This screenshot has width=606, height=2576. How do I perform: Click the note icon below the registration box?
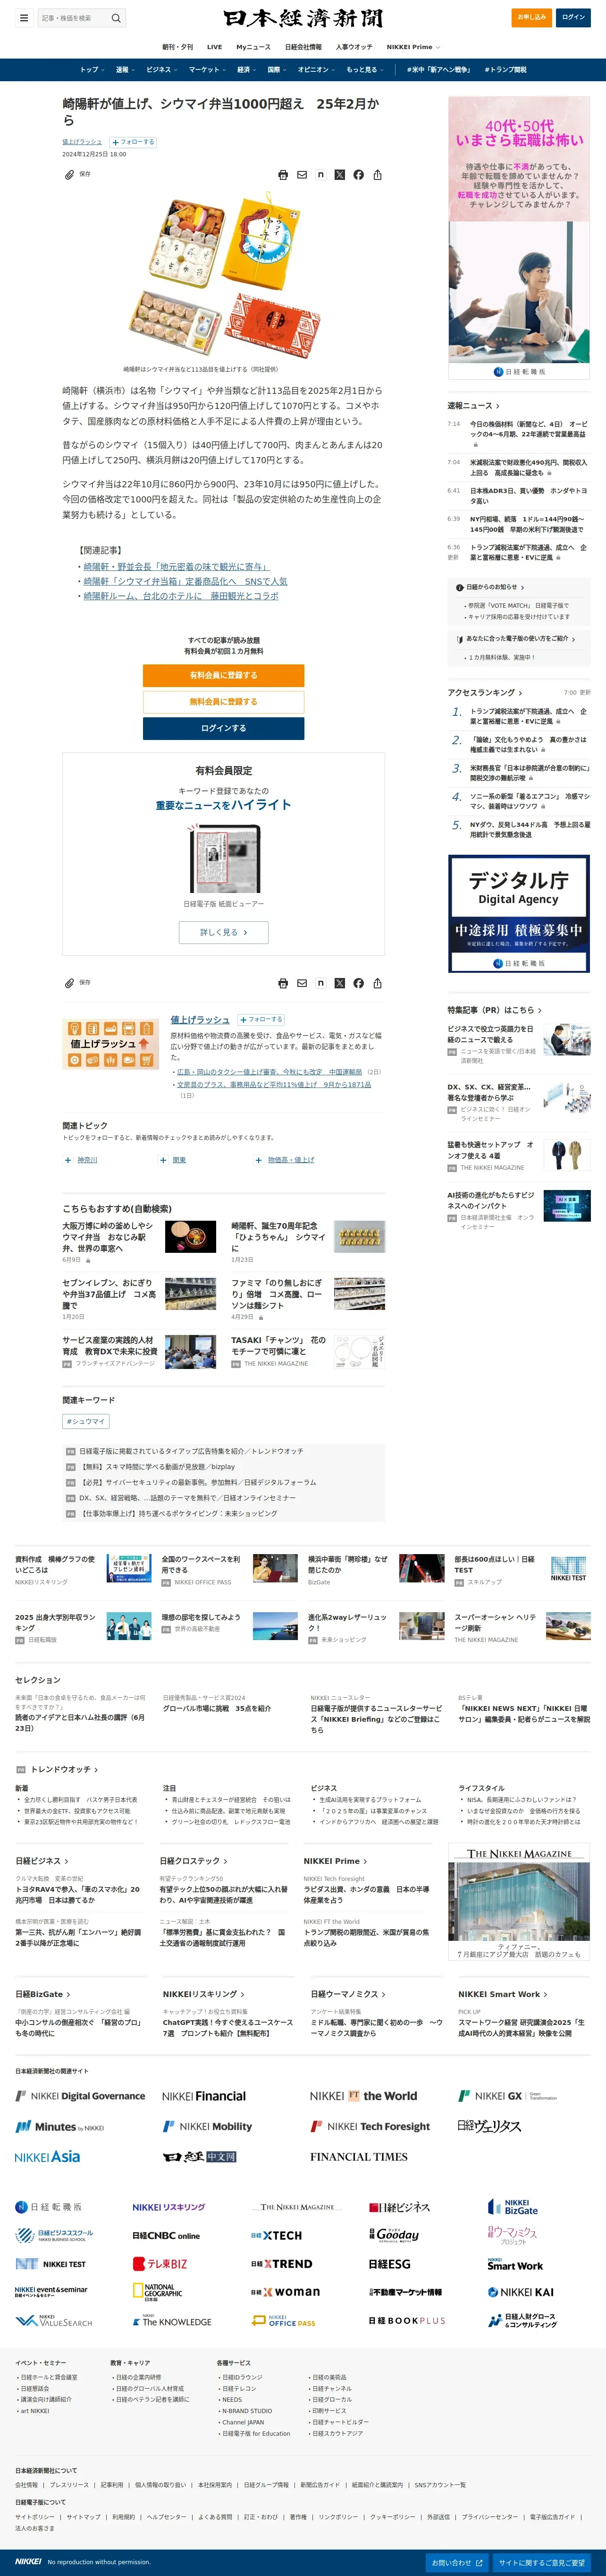[x=321, y=983]
